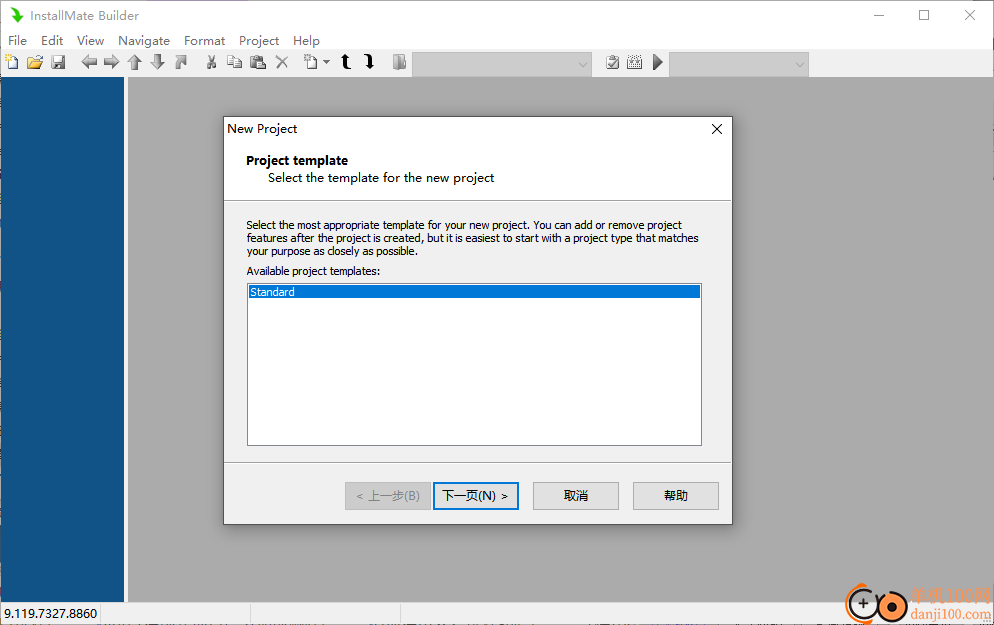Click the 取消 cancel button

tap(576, 496)
